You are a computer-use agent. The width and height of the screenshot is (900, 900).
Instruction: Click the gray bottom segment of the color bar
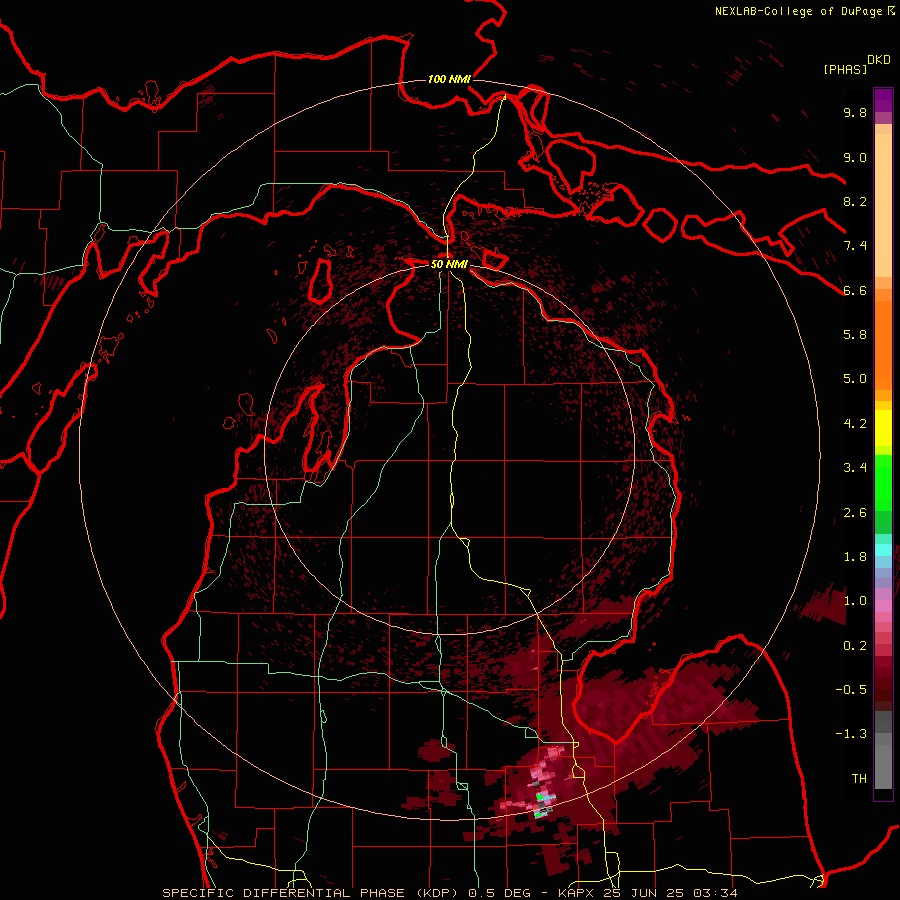(x=883, y=762)
